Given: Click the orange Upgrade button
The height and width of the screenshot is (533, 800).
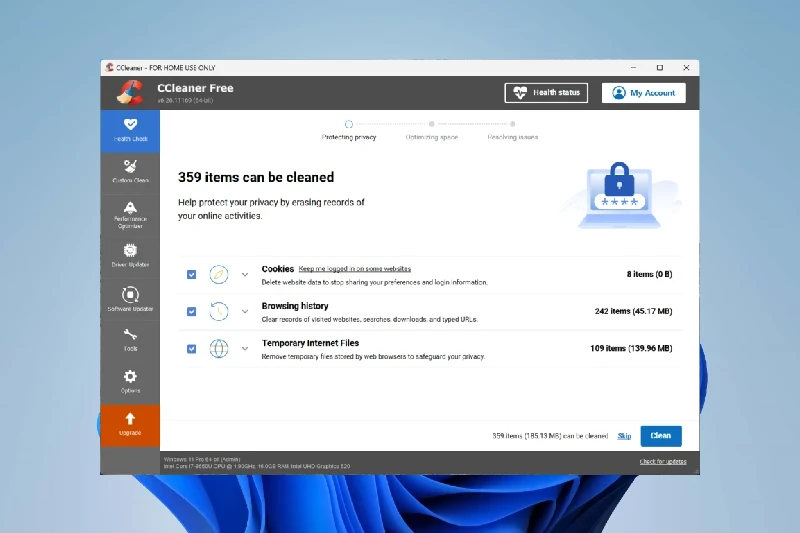Looking at the screenshot, I should point(130,425).
